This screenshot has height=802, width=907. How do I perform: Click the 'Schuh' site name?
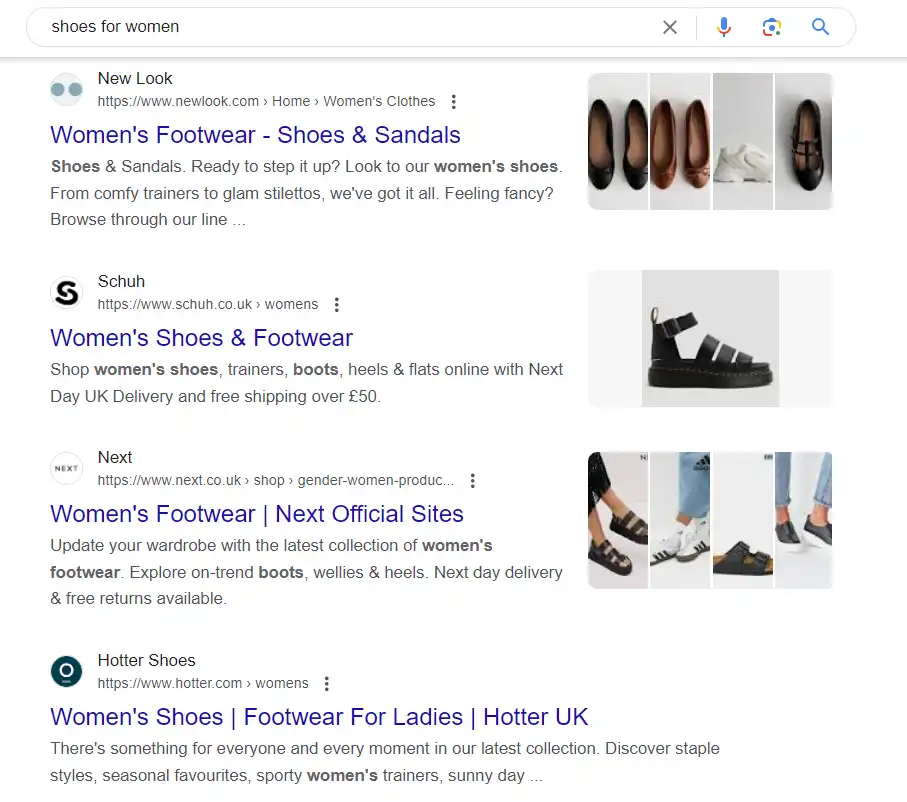tap(121, 281)
